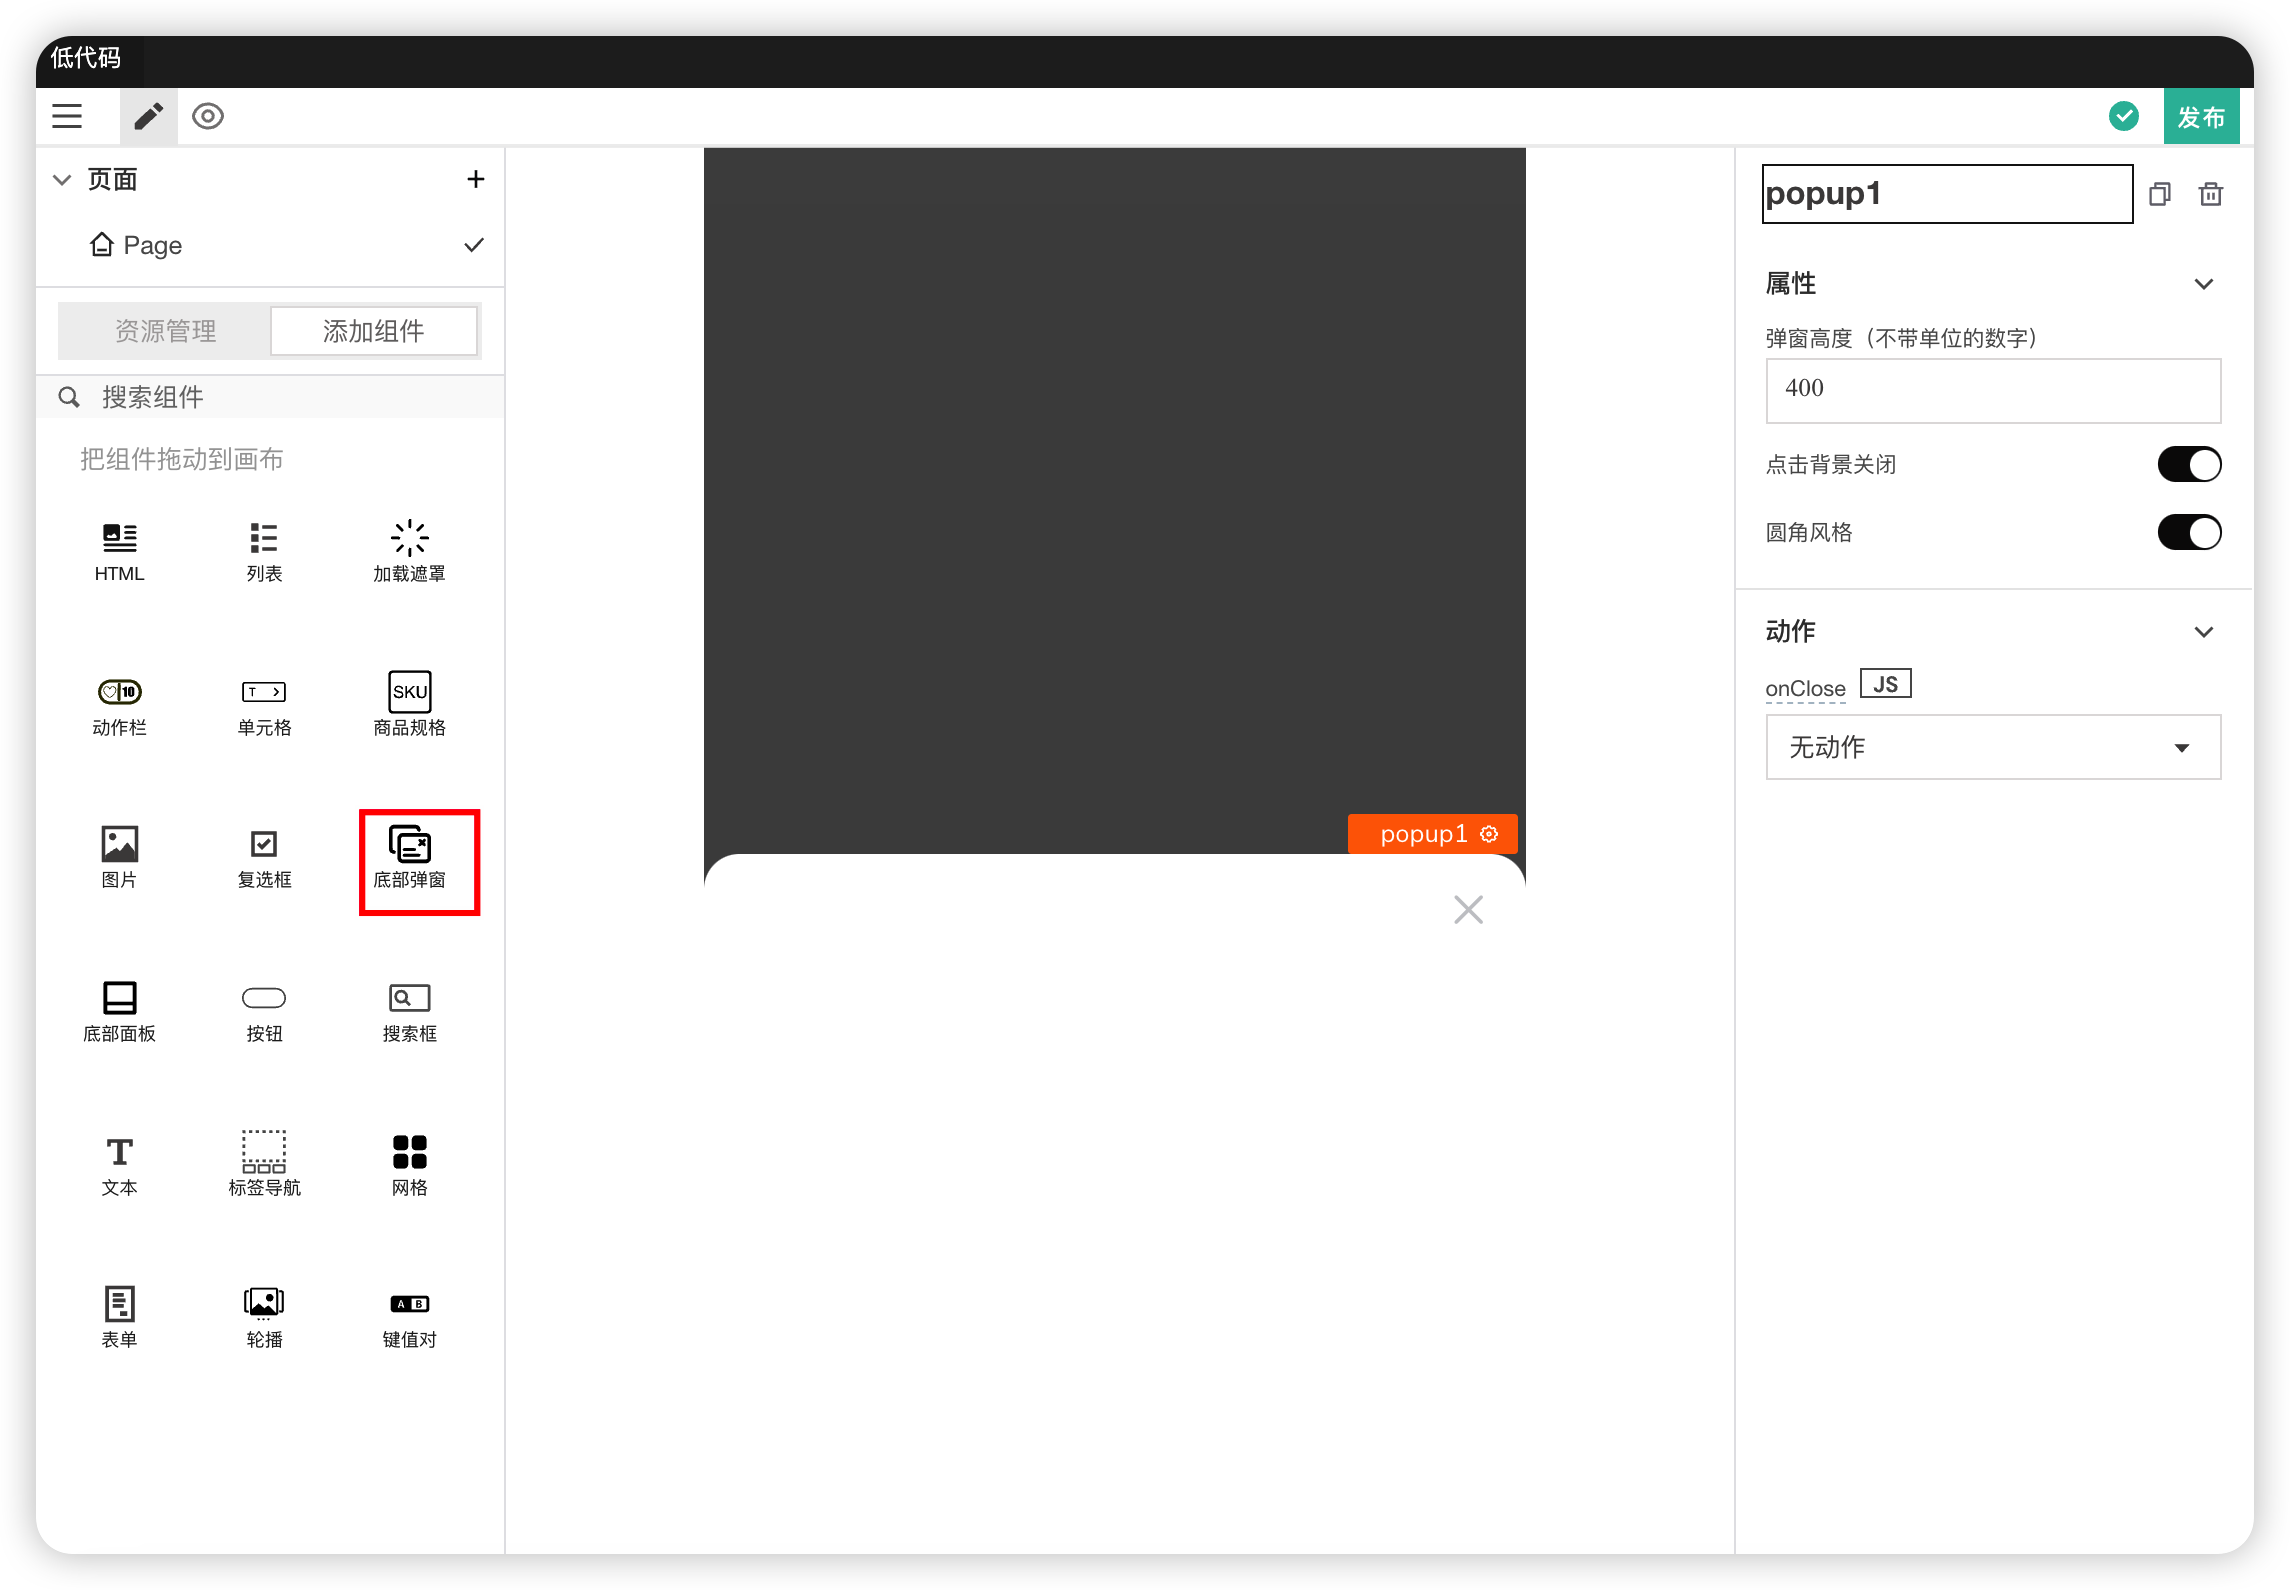Click the 弹窗高度 input field
This screenshot has height=1590, width=2290.
(x=1992, y=389)
